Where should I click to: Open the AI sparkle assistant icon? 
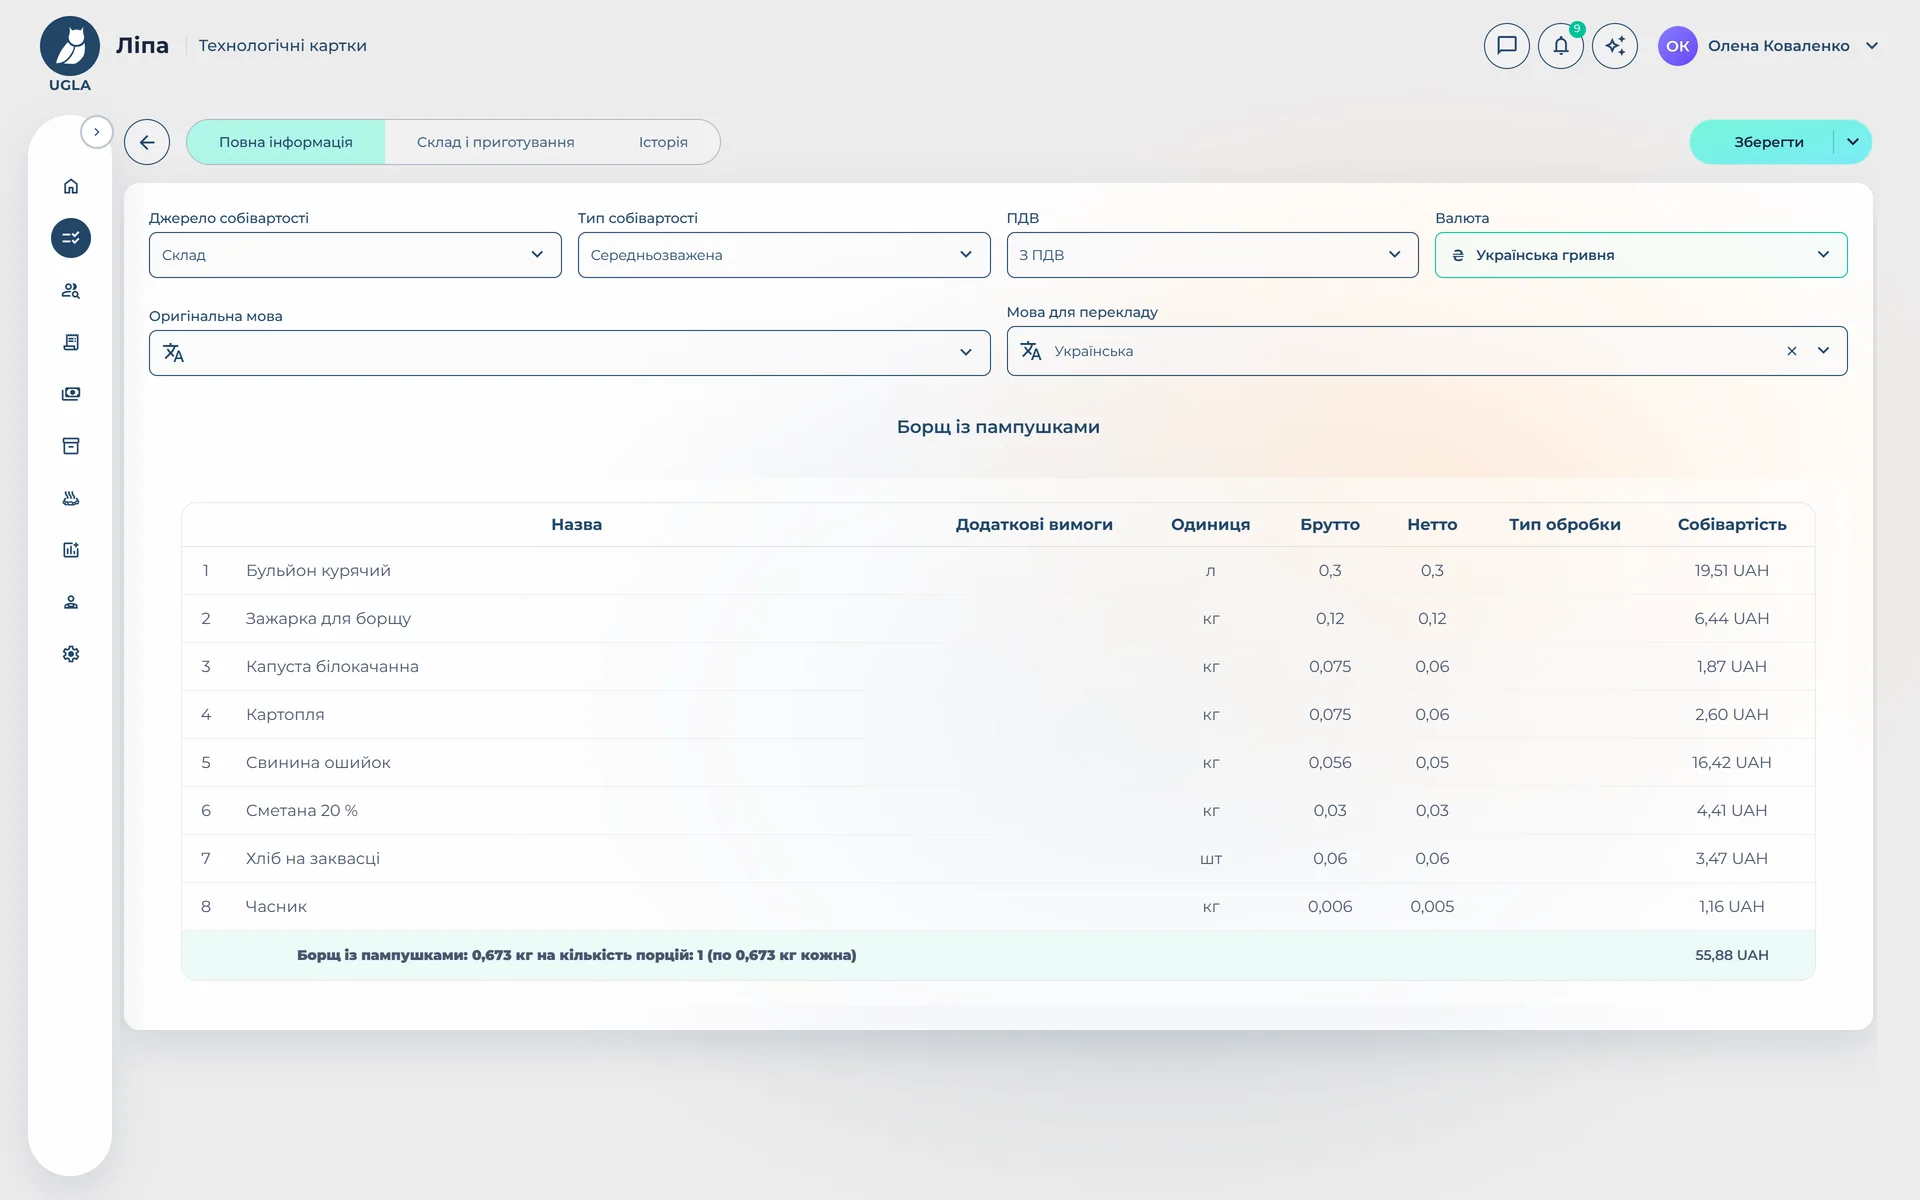tap(1615, 46)
